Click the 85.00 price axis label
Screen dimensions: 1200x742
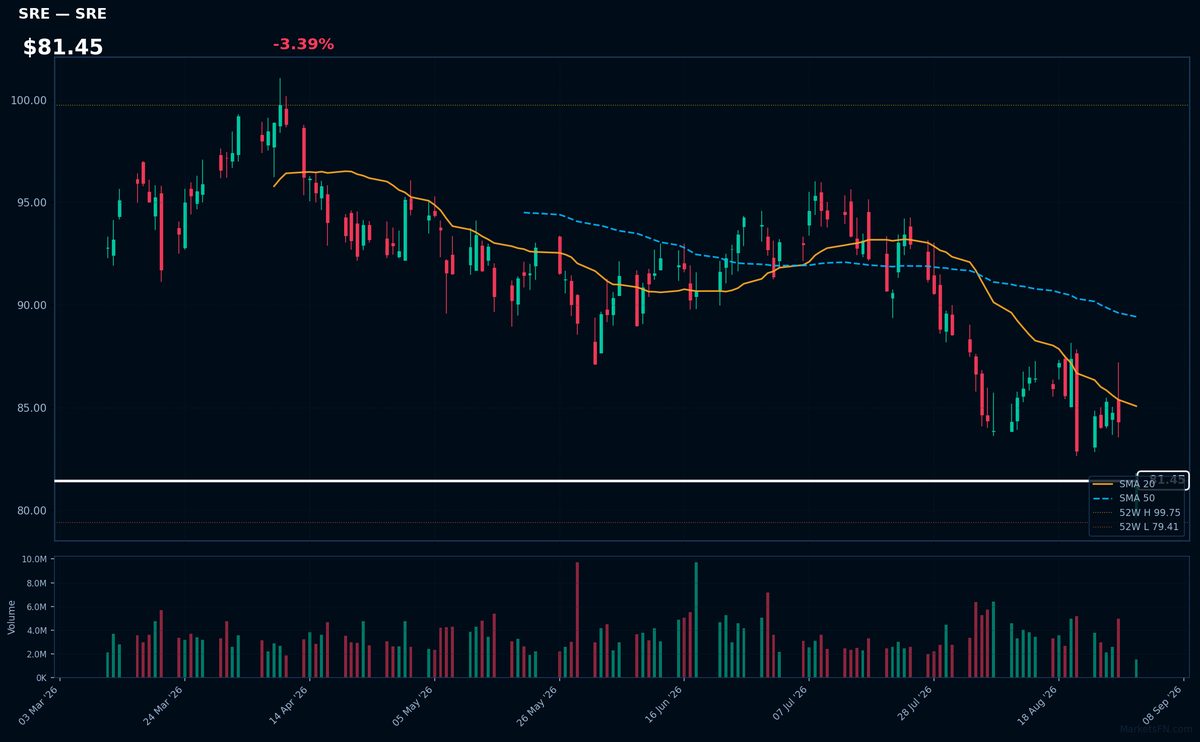pyautogui.click(x=32, y=408)
